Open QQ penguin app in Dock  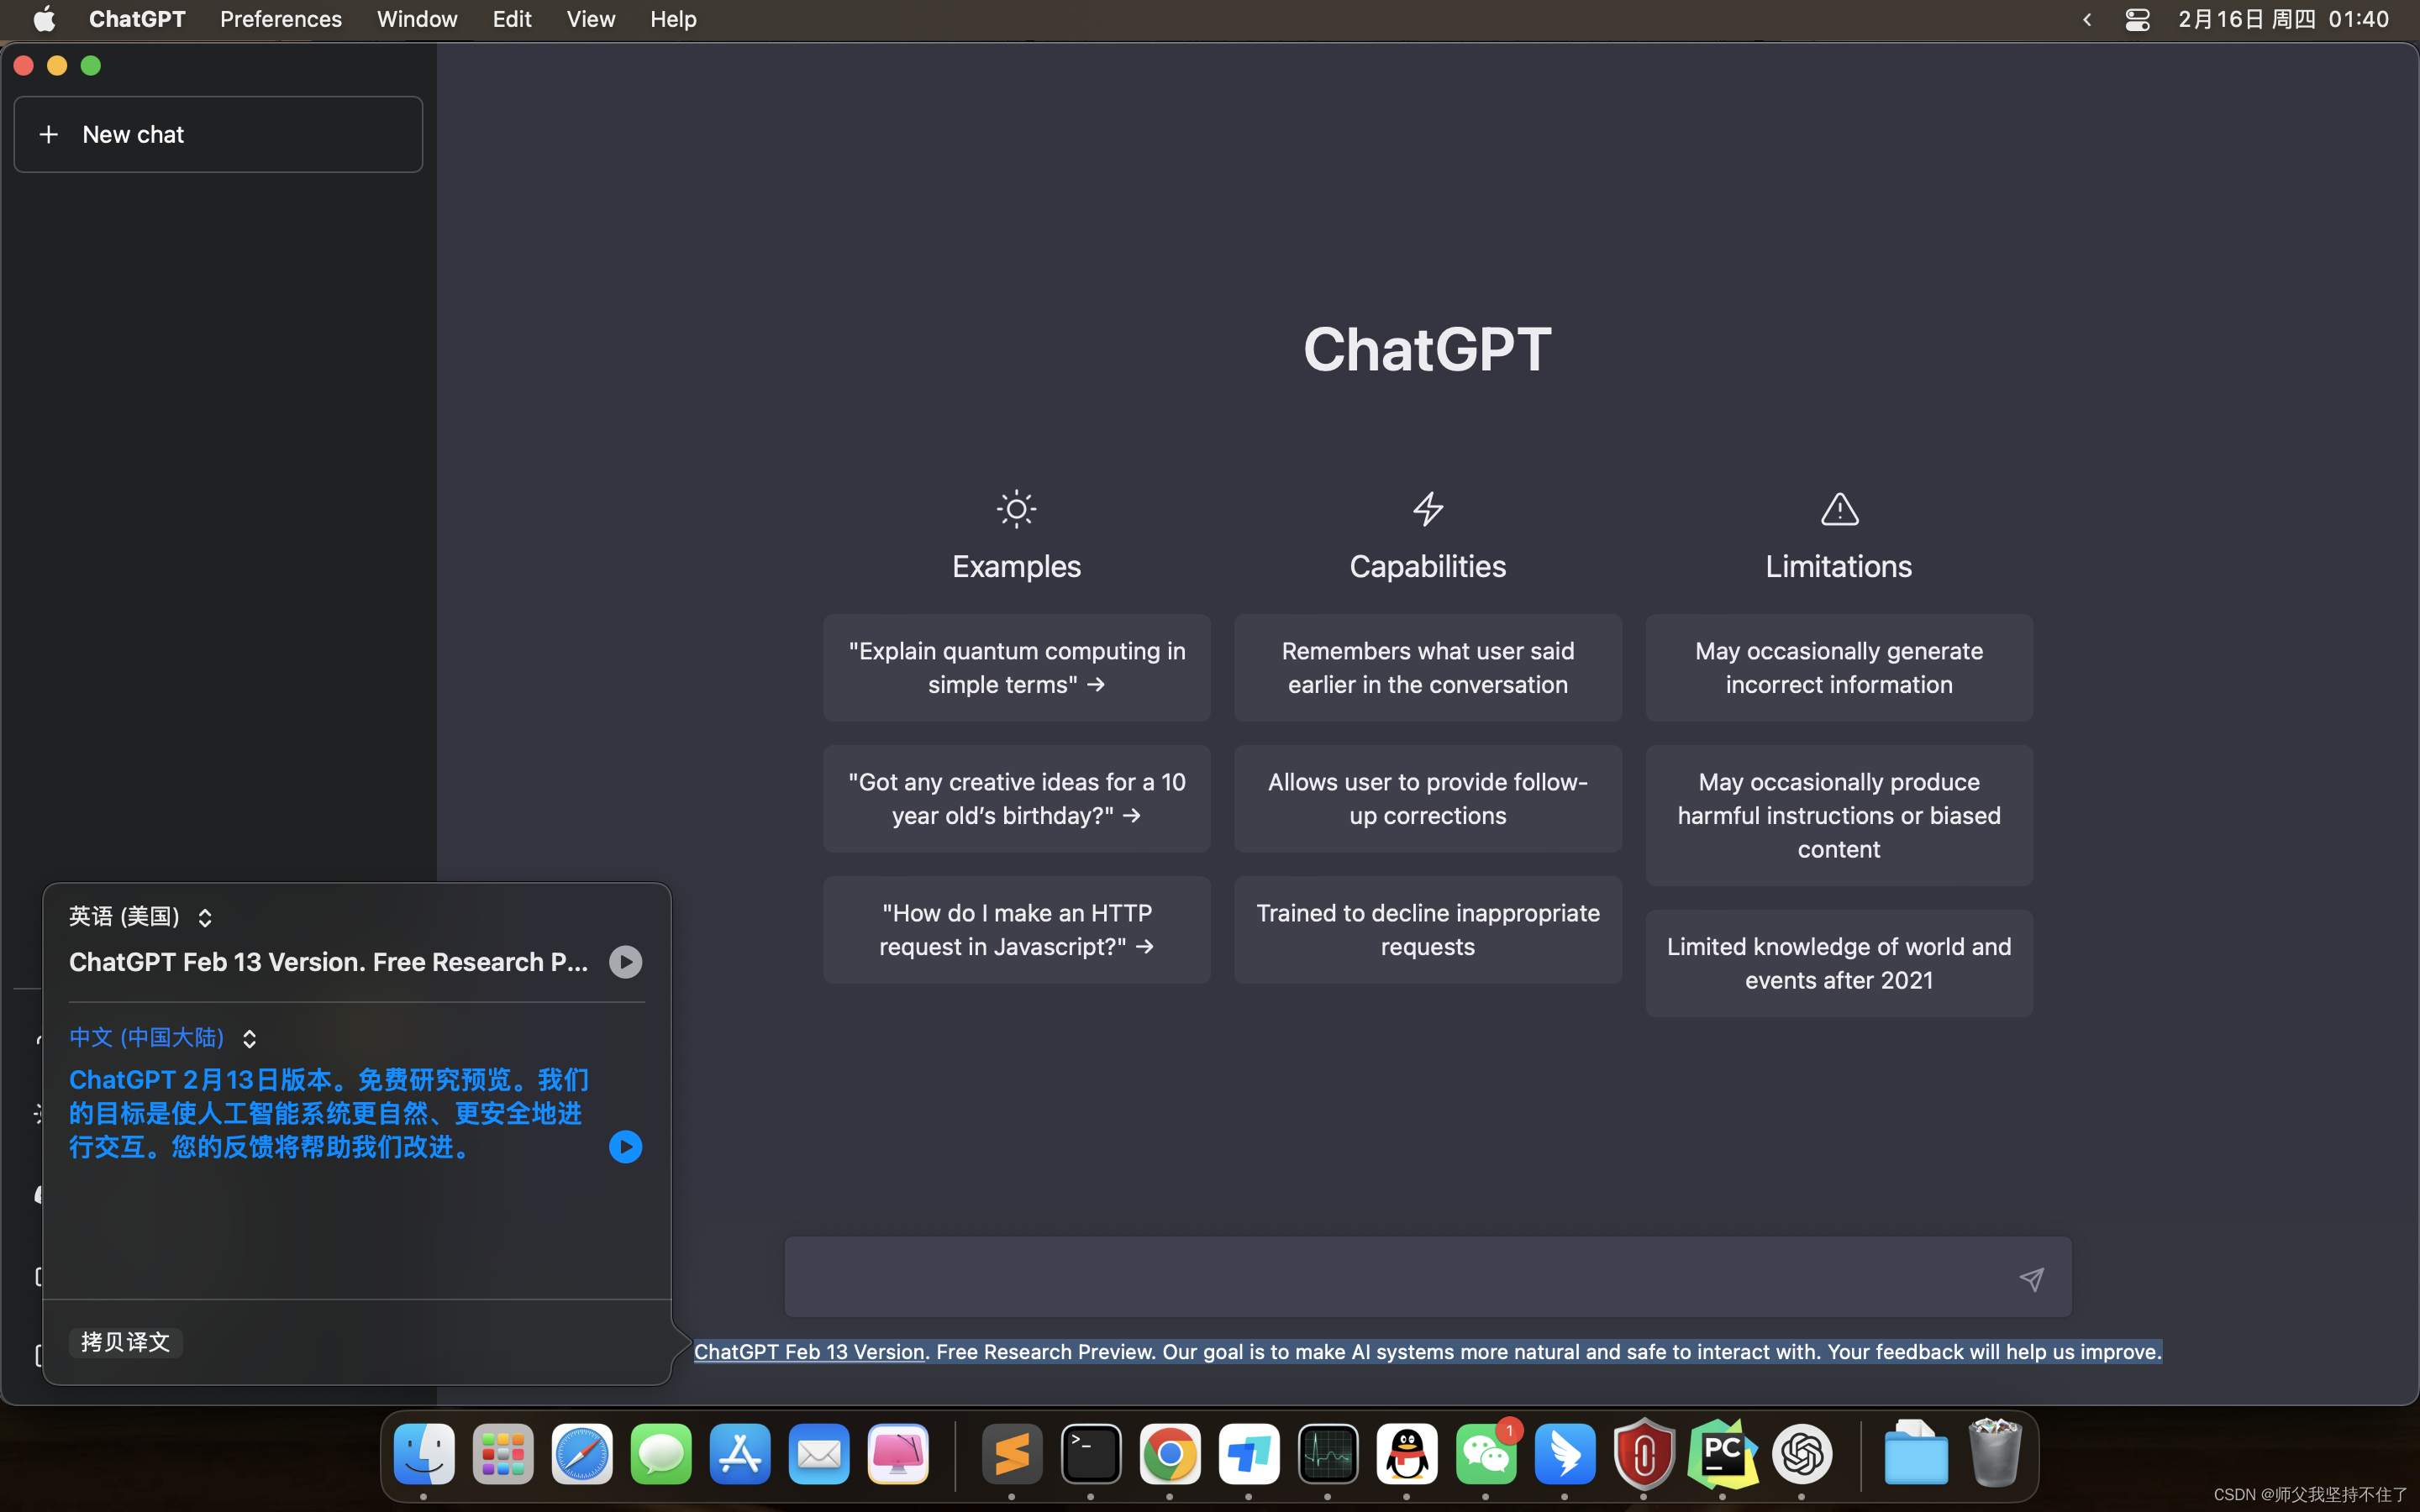1406,1454
